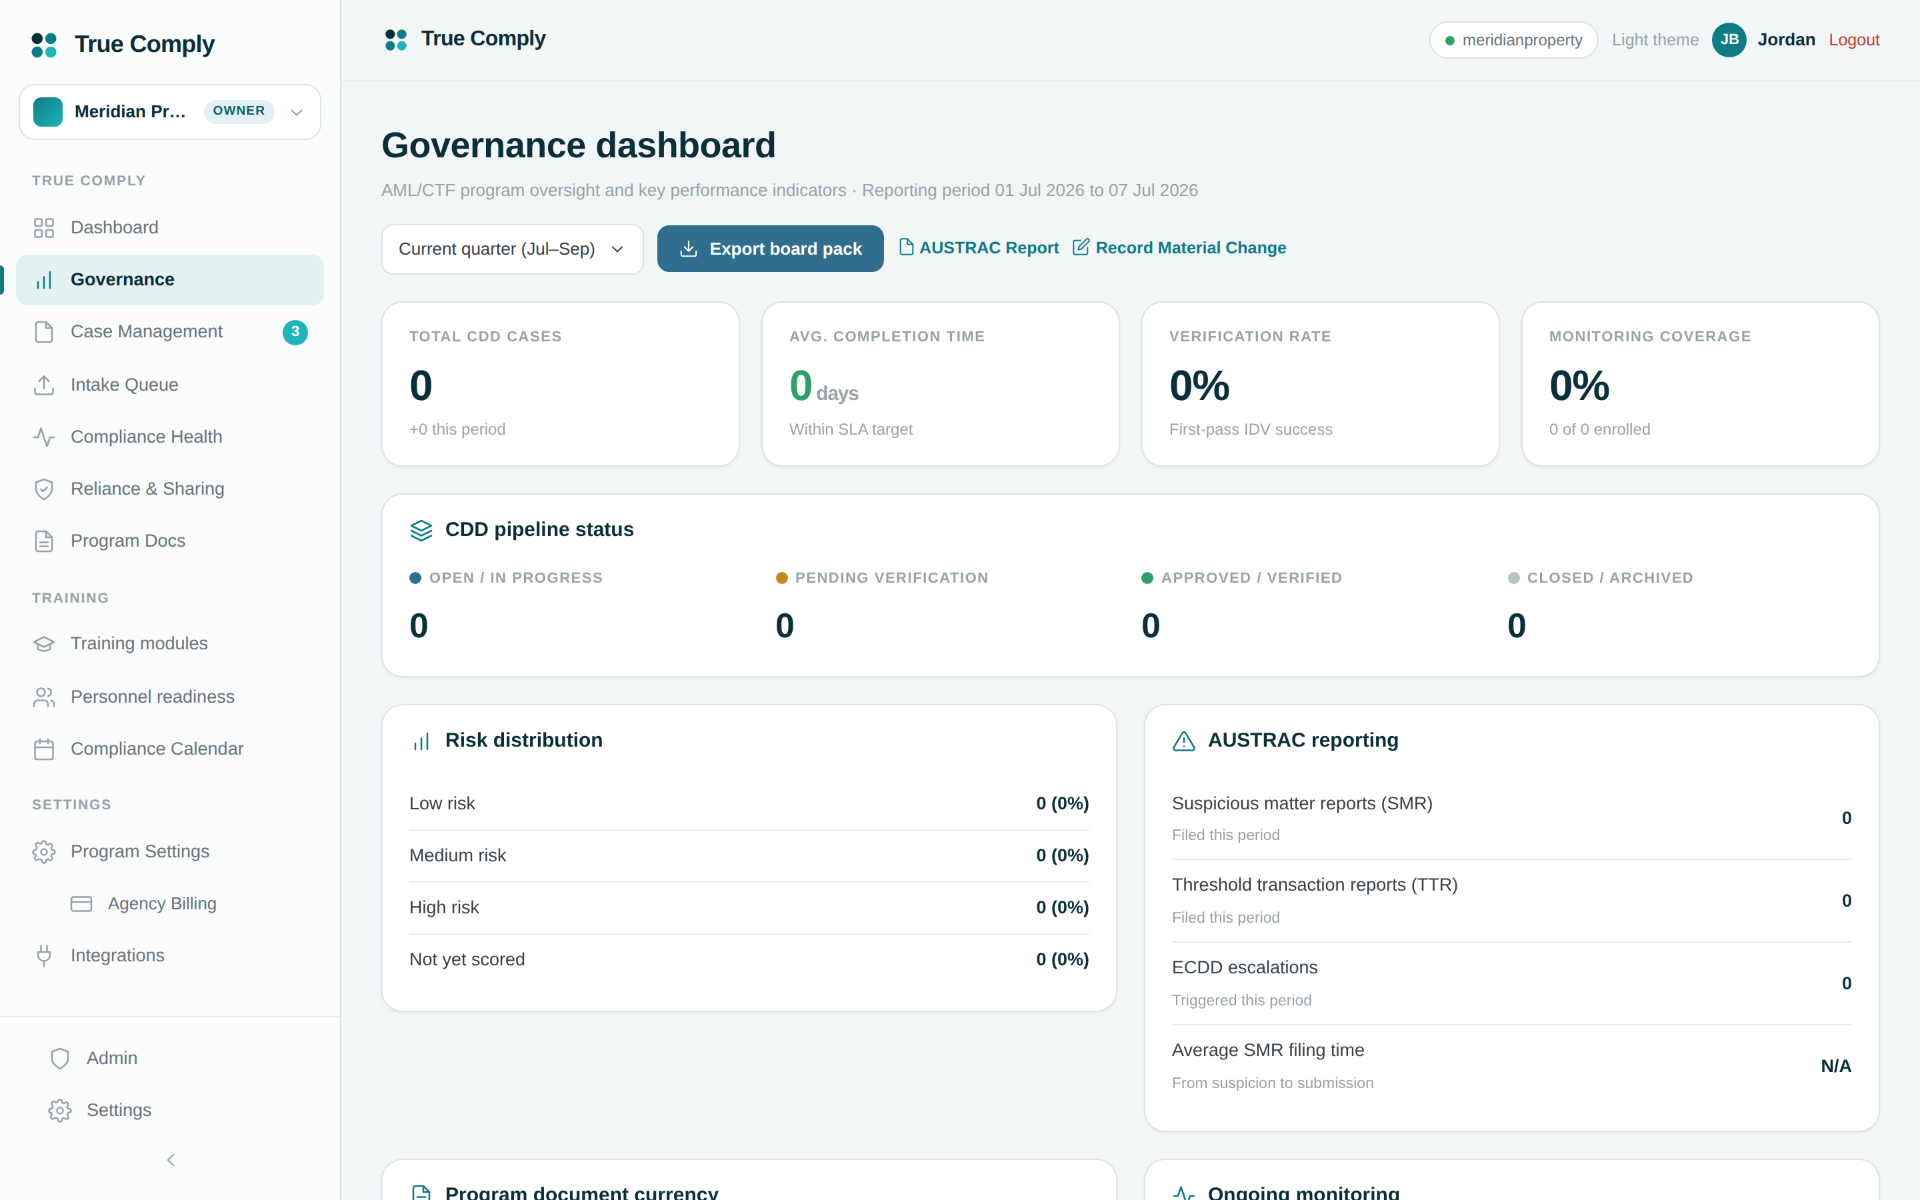The height and width of the screenshot is (1200, 1920).
Task: Click the Monitoring Coverage card
Action: point(1700,384)
